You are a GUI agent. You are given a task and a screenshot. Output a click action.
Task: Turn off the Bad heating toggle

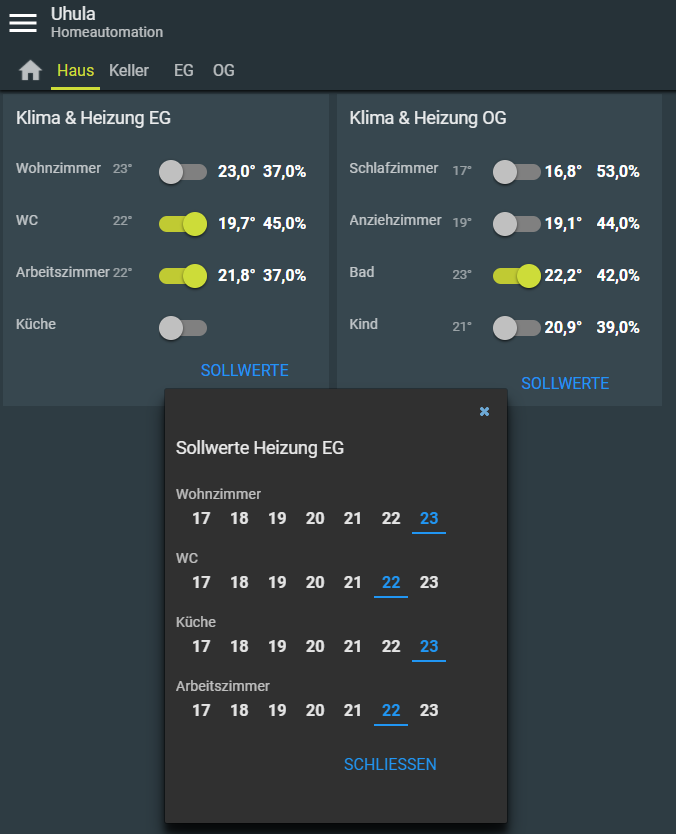(x=517, y=275)
